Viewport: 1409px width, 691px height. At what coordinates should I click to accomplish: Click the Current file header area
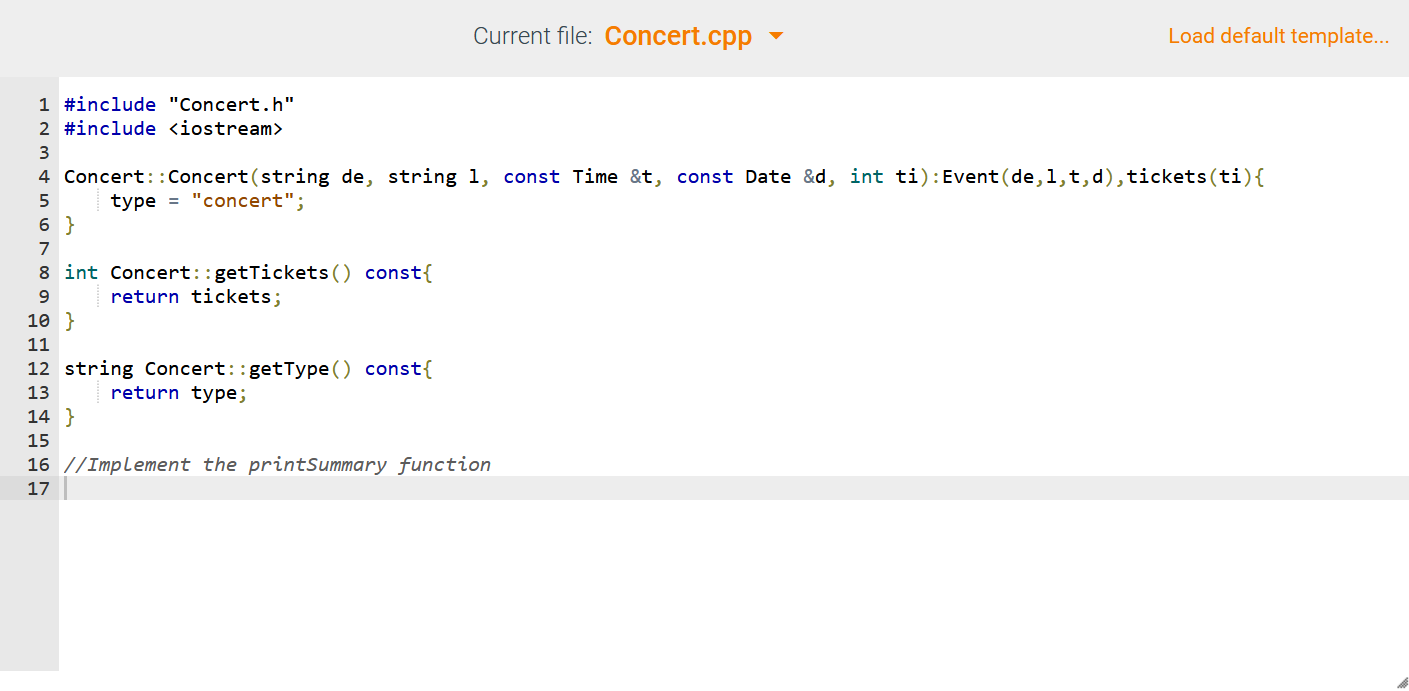(x=531, y=36)
